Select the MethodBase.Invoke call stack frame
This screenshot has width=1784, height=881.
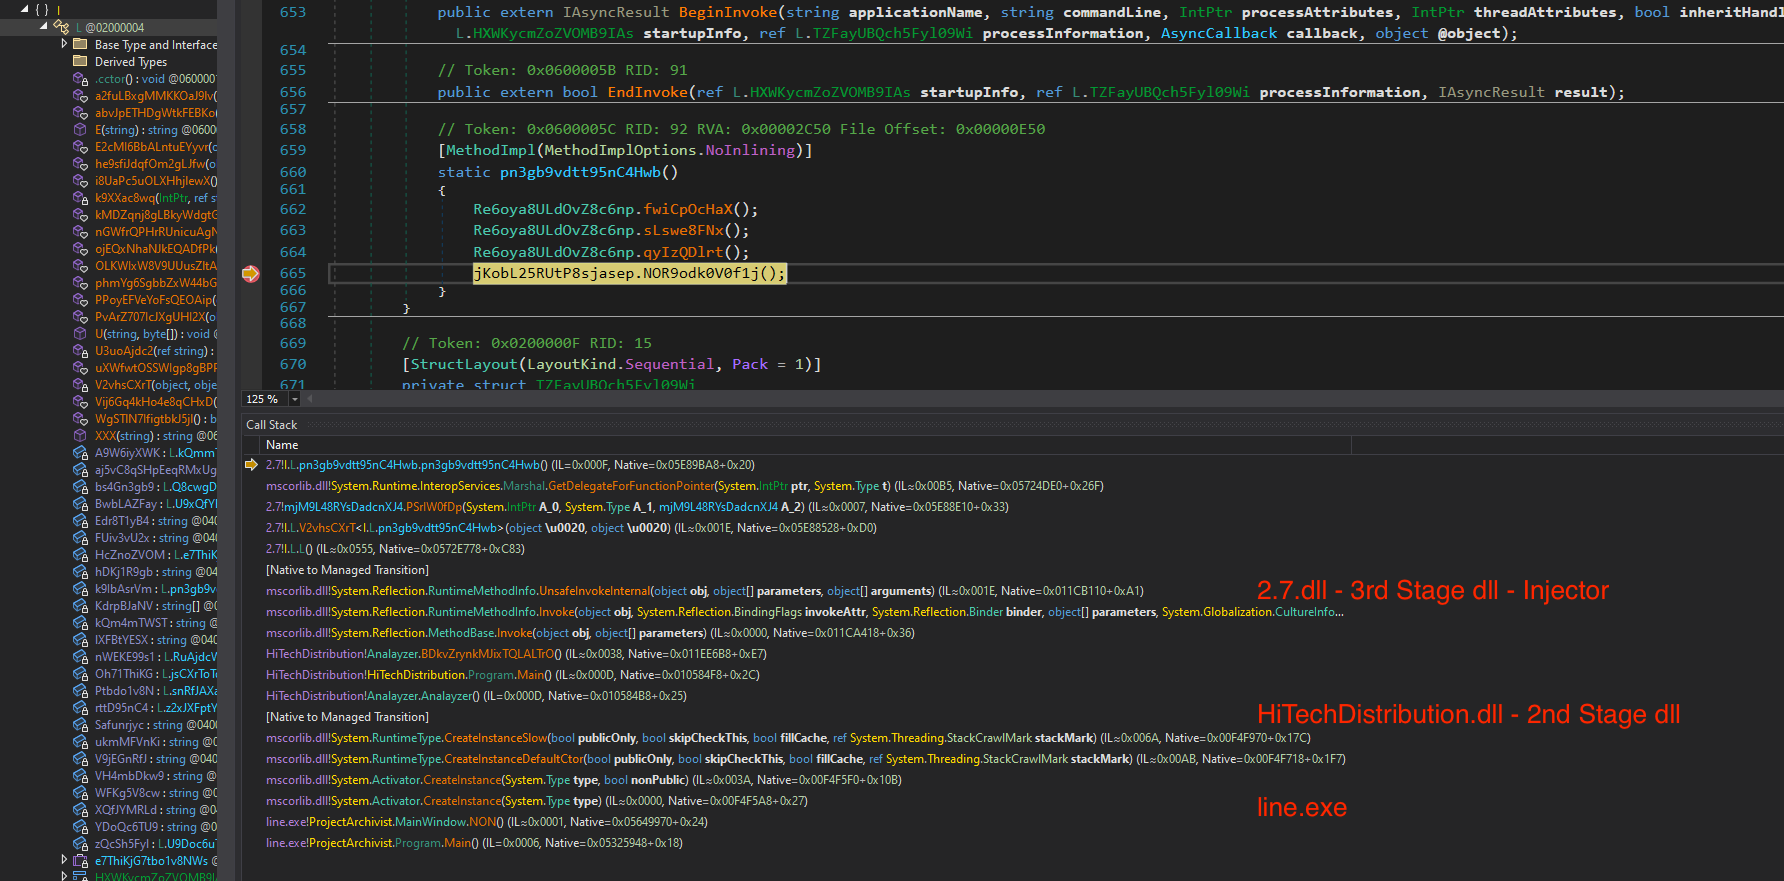click(x=590, y=633)
